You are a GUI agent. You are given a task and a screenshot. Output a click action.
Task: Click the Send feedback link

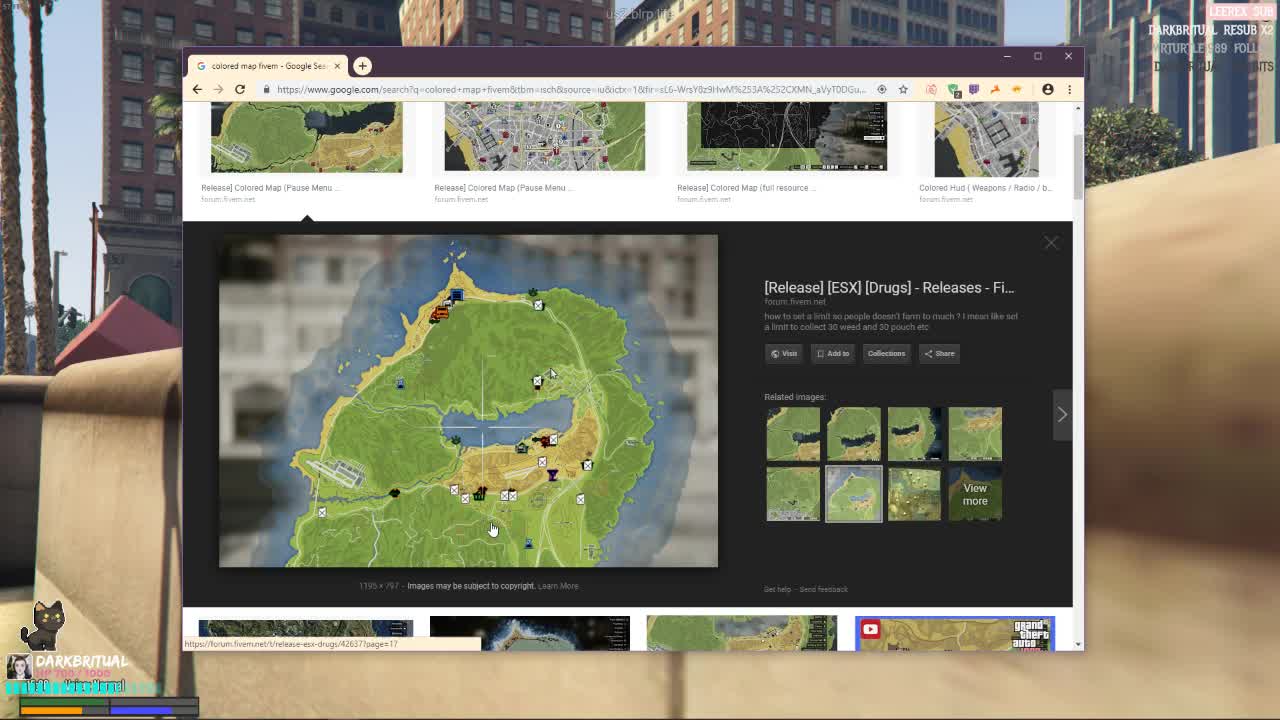click(x=823, y=589)
